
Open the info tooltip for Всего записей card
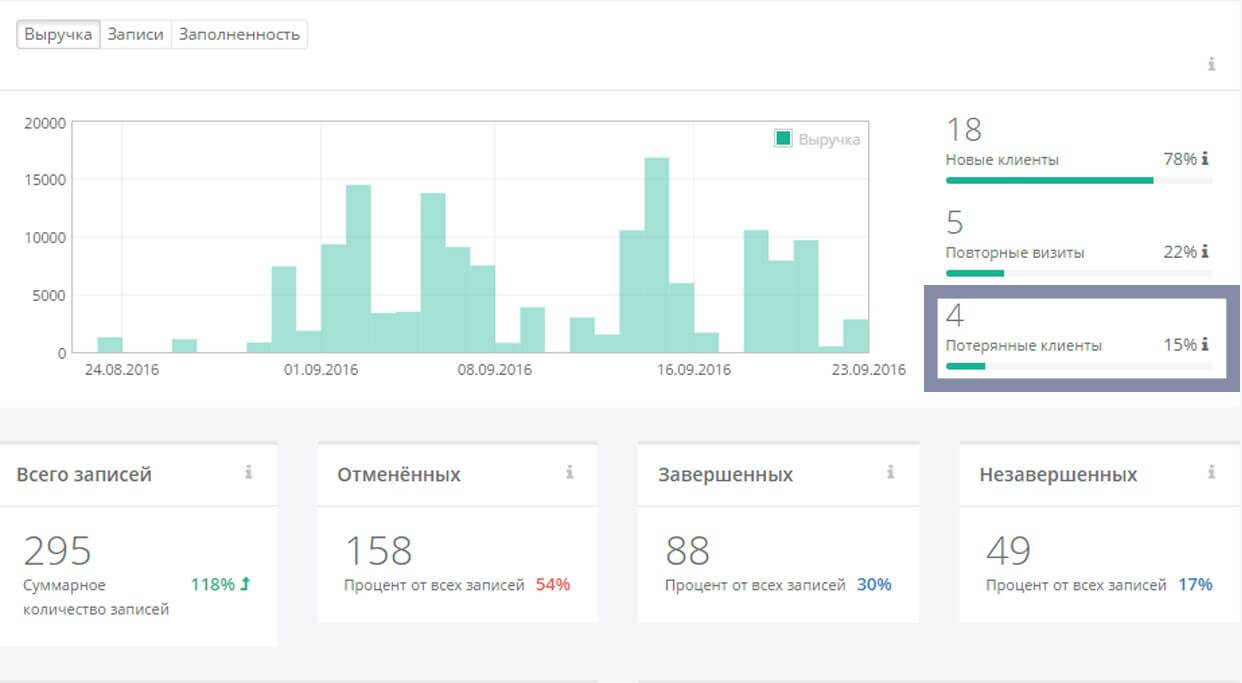(x=249, y=472)
